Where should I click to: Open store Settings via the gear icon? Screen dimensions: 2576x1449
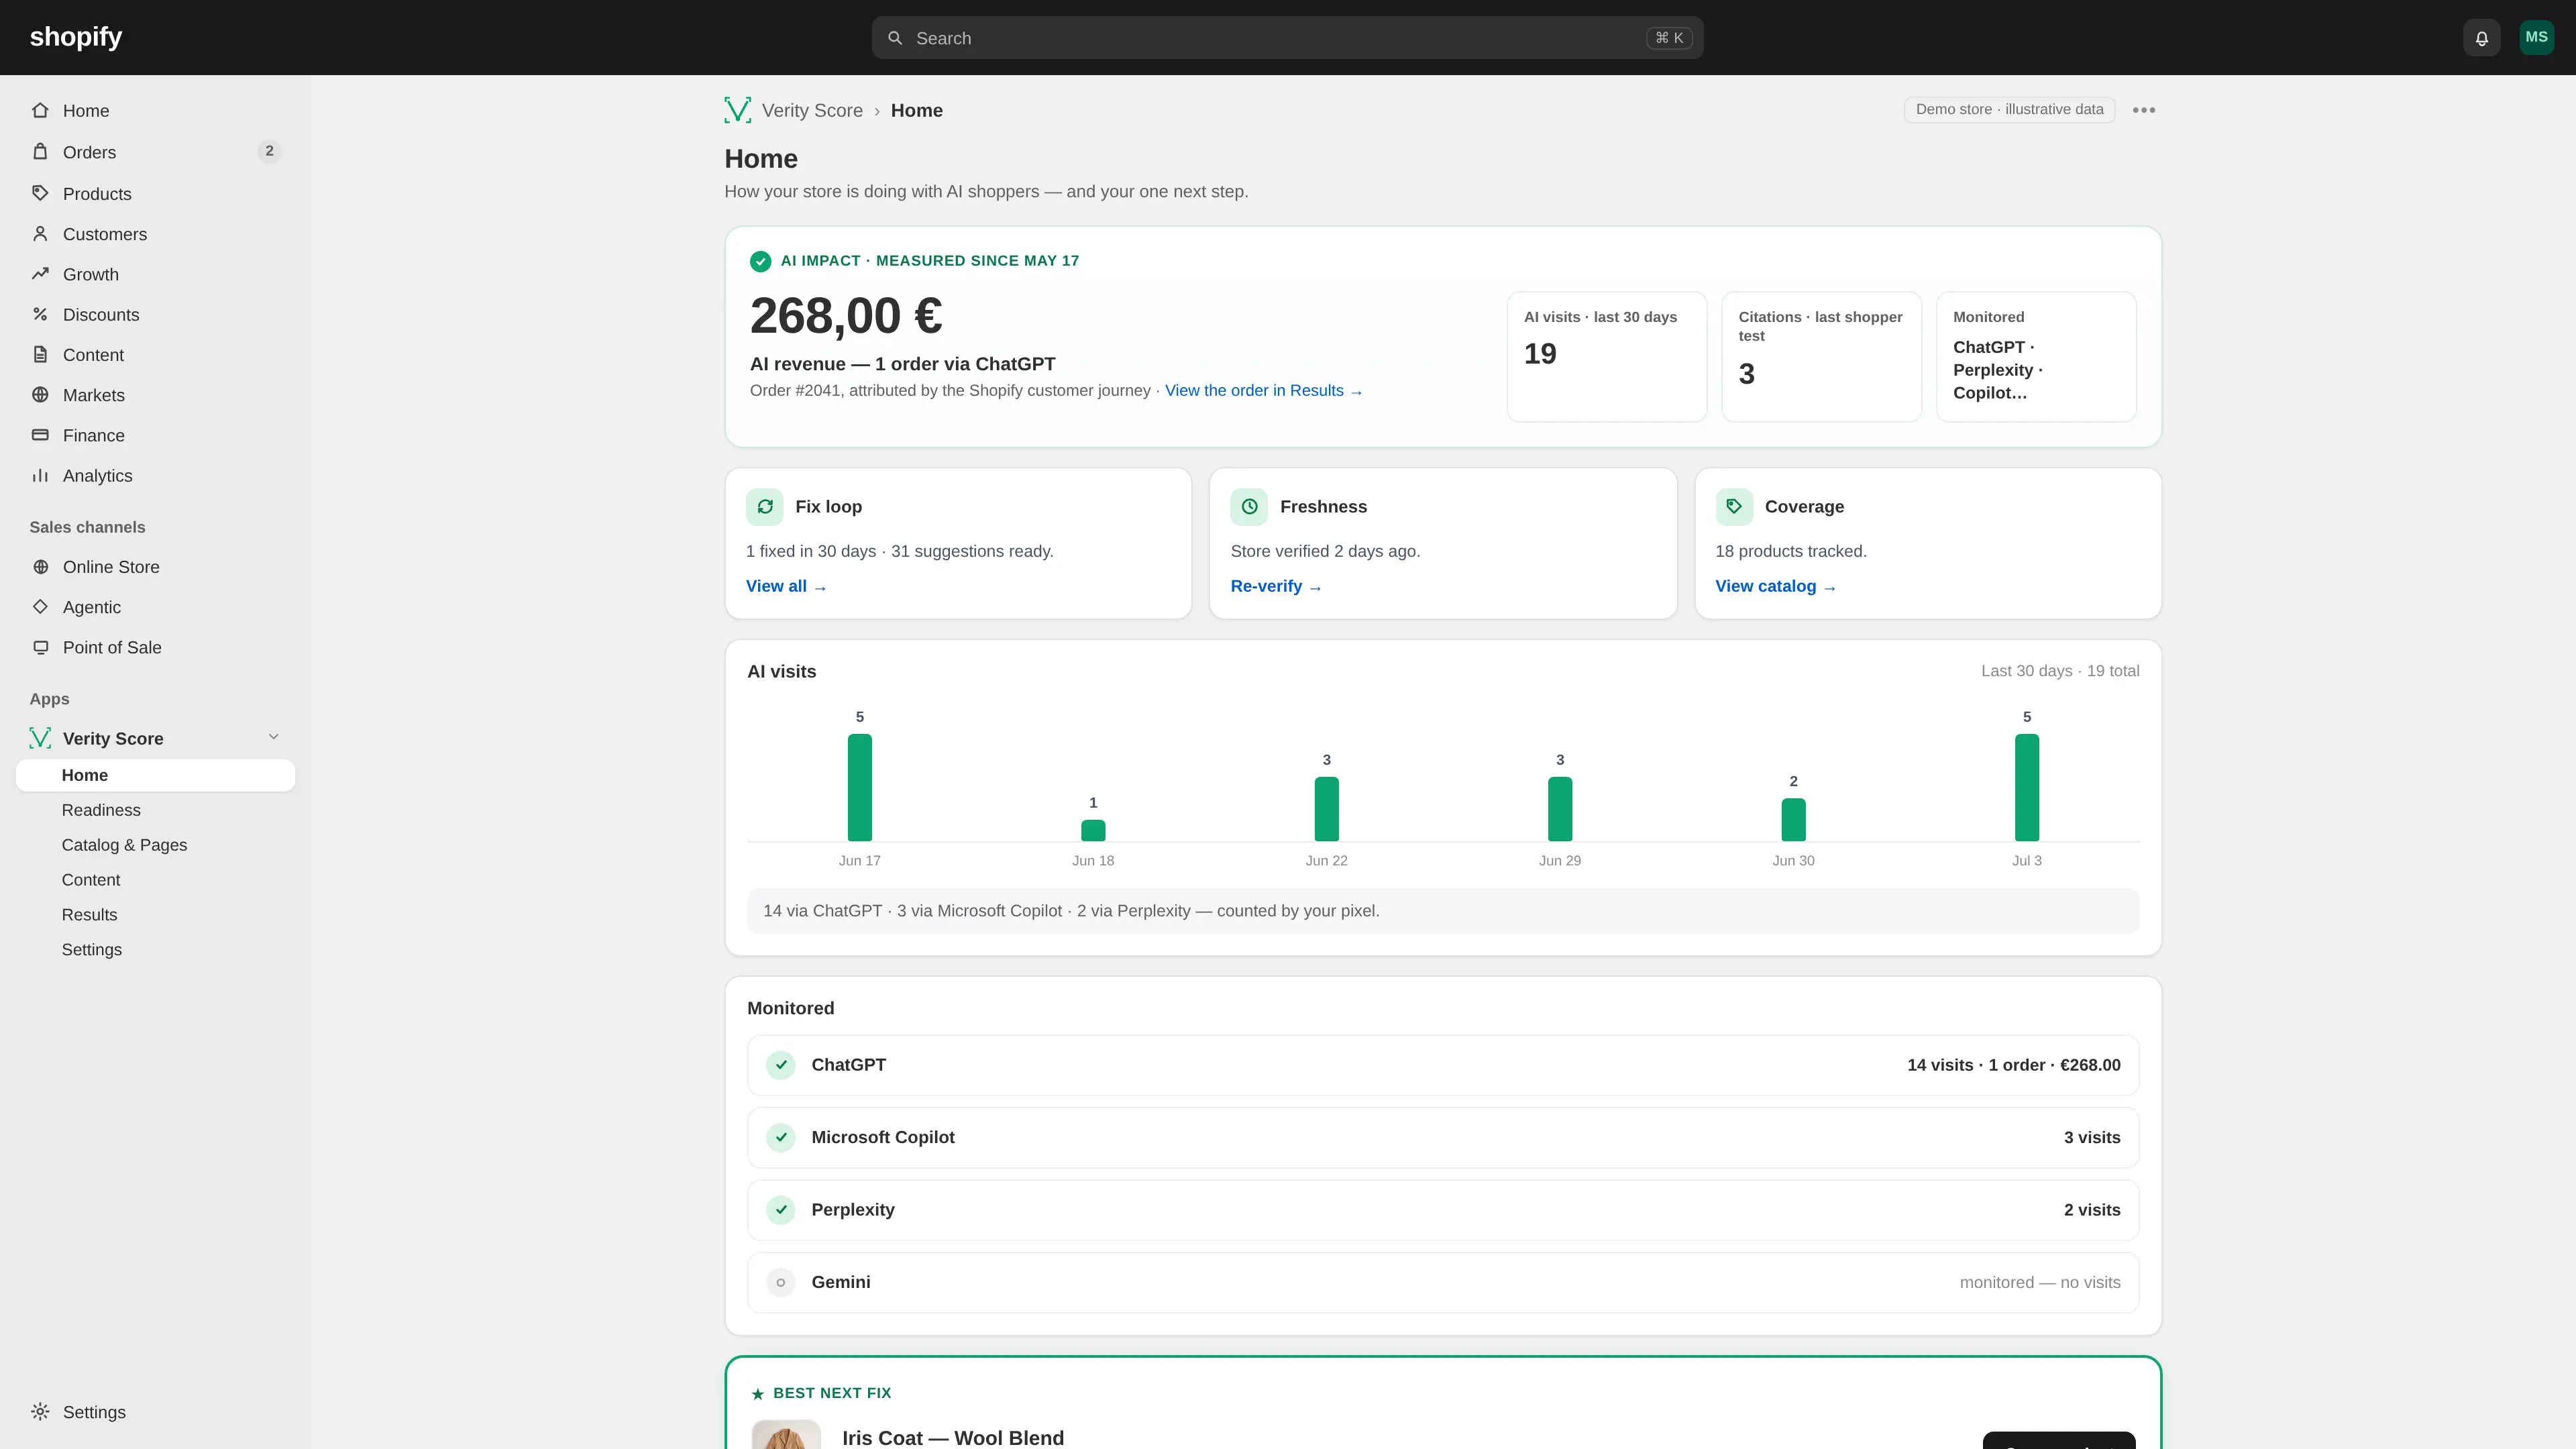[40, 1411]
